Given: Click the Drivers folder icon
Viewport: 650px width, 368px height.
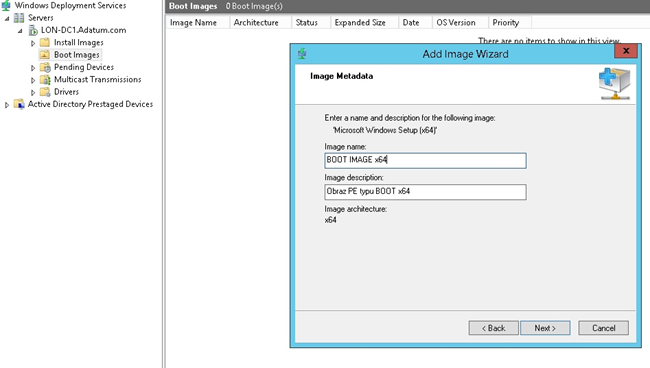Looking at the screenshot, I should click(x=45, y=92).
